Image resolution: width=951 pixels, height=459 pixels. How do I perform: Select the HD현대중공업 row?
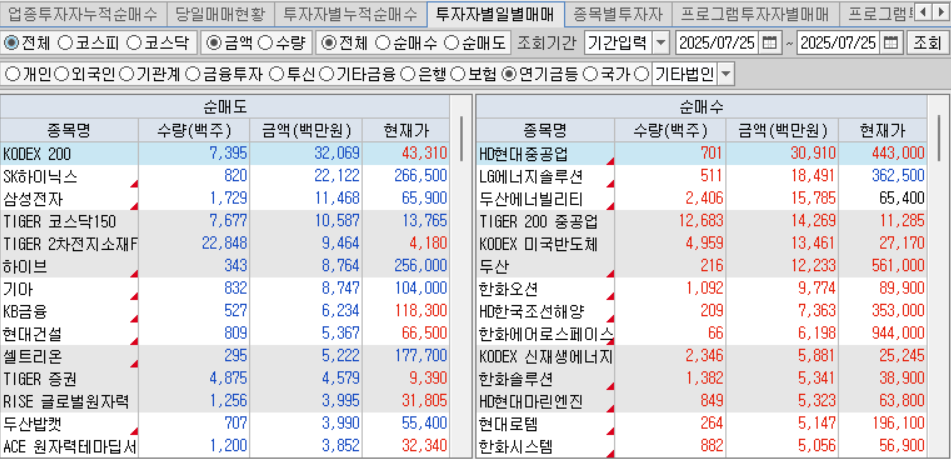pos(702,153)
